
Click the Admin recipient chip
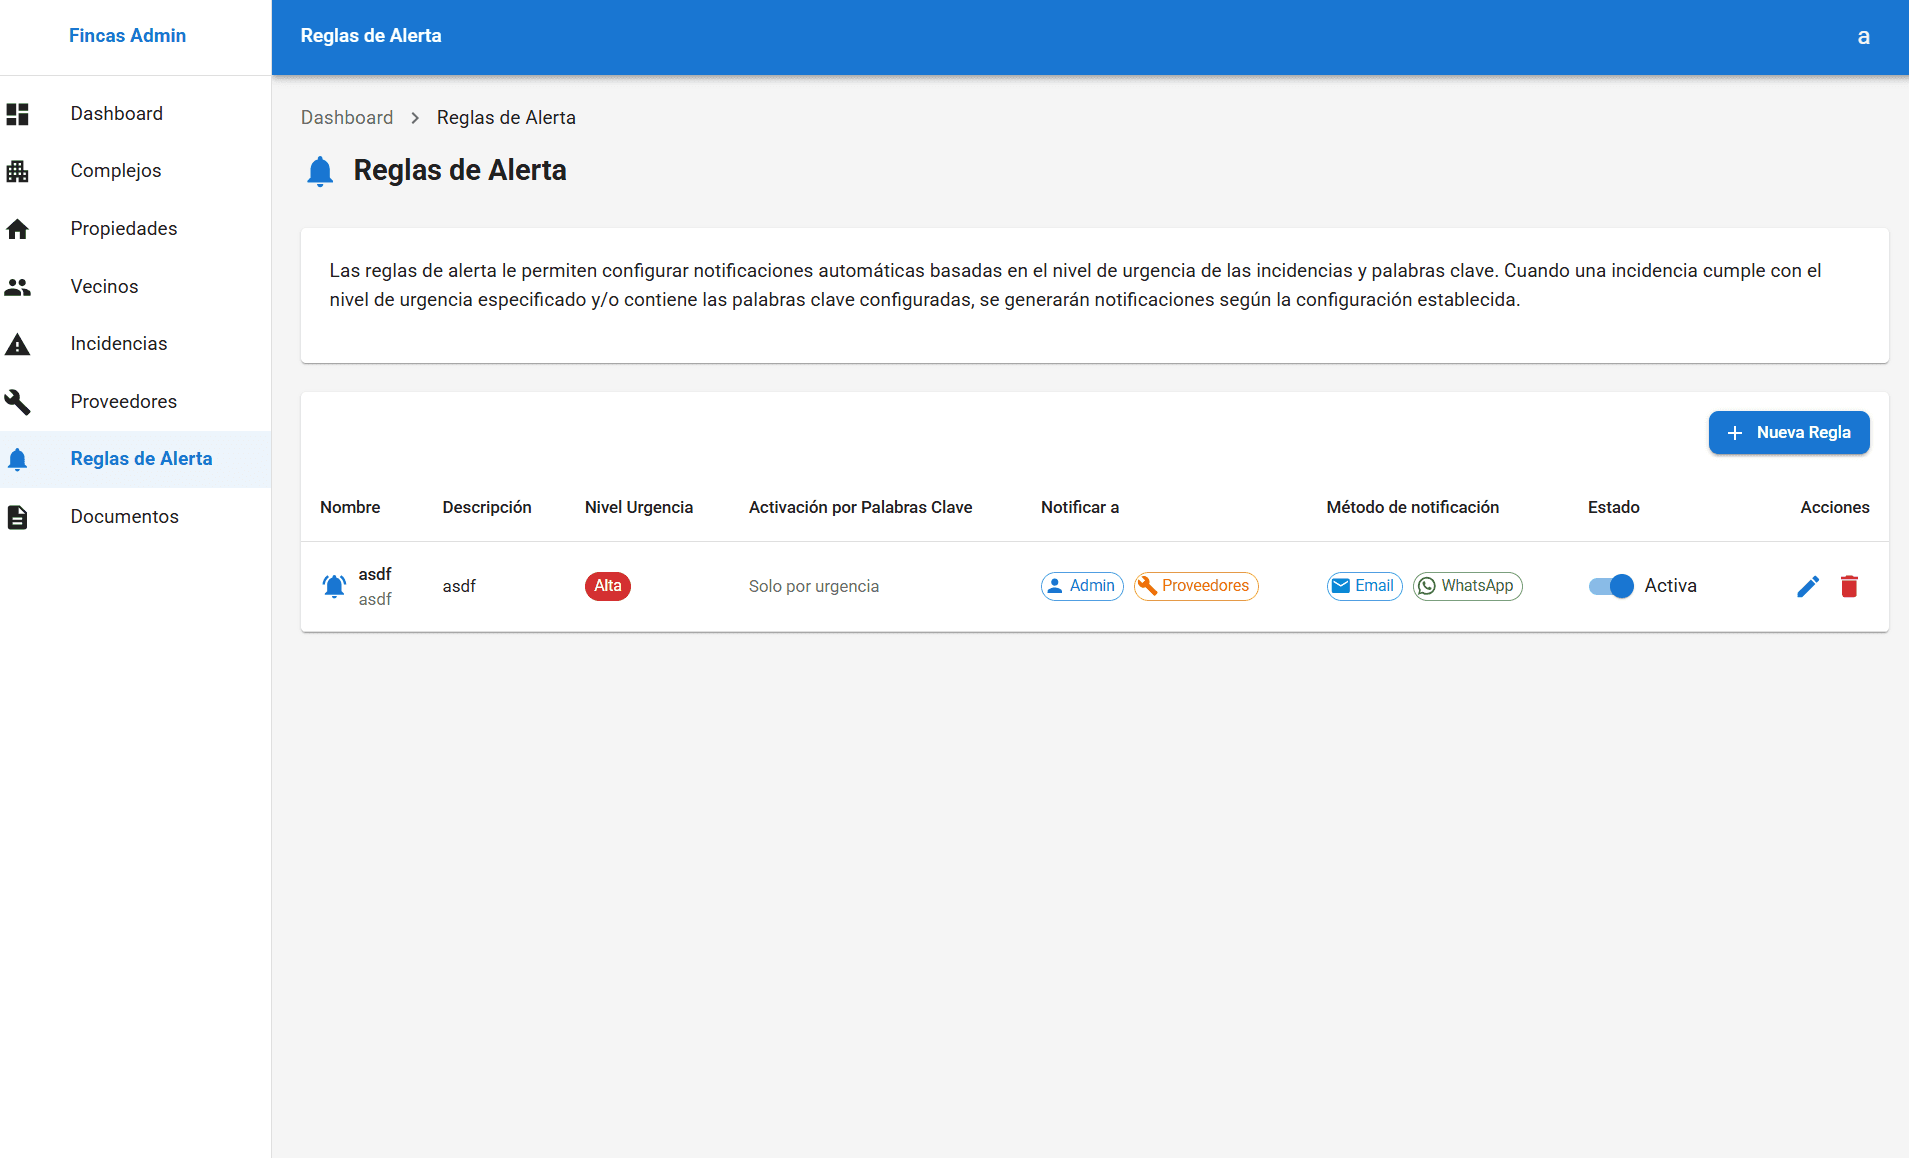pos(1082,586)
